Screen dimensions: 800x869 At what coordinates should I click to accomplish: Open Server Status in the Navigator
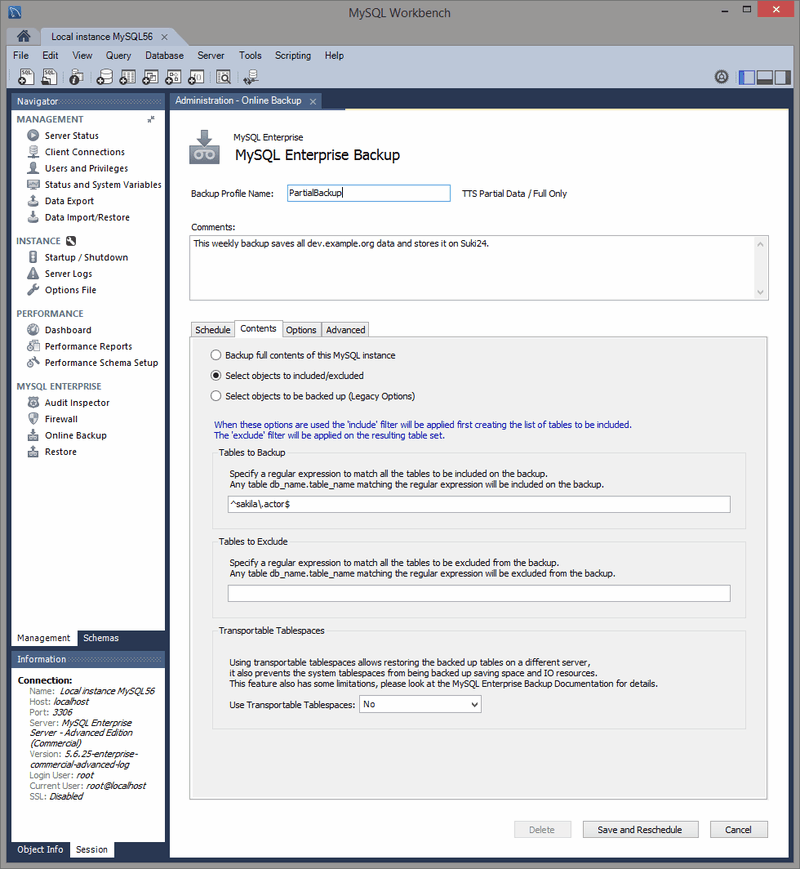click(72, 135)
